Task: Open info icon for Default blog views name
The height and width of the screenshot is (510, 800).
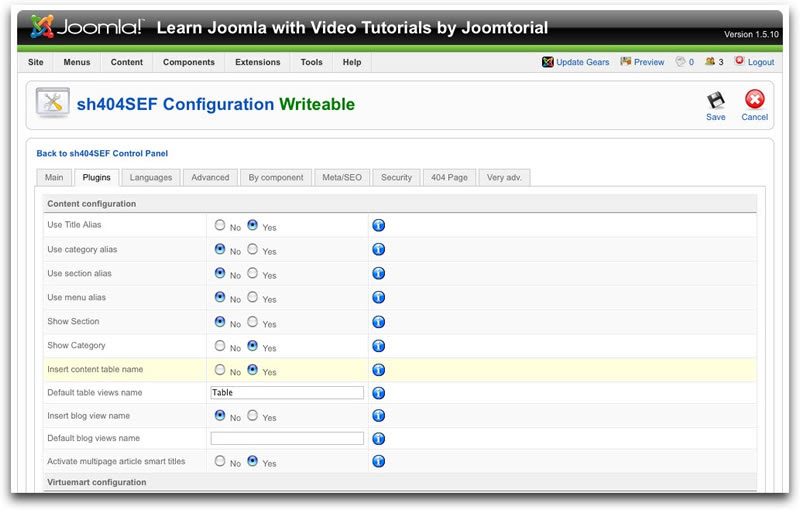Action: (379, 439)
